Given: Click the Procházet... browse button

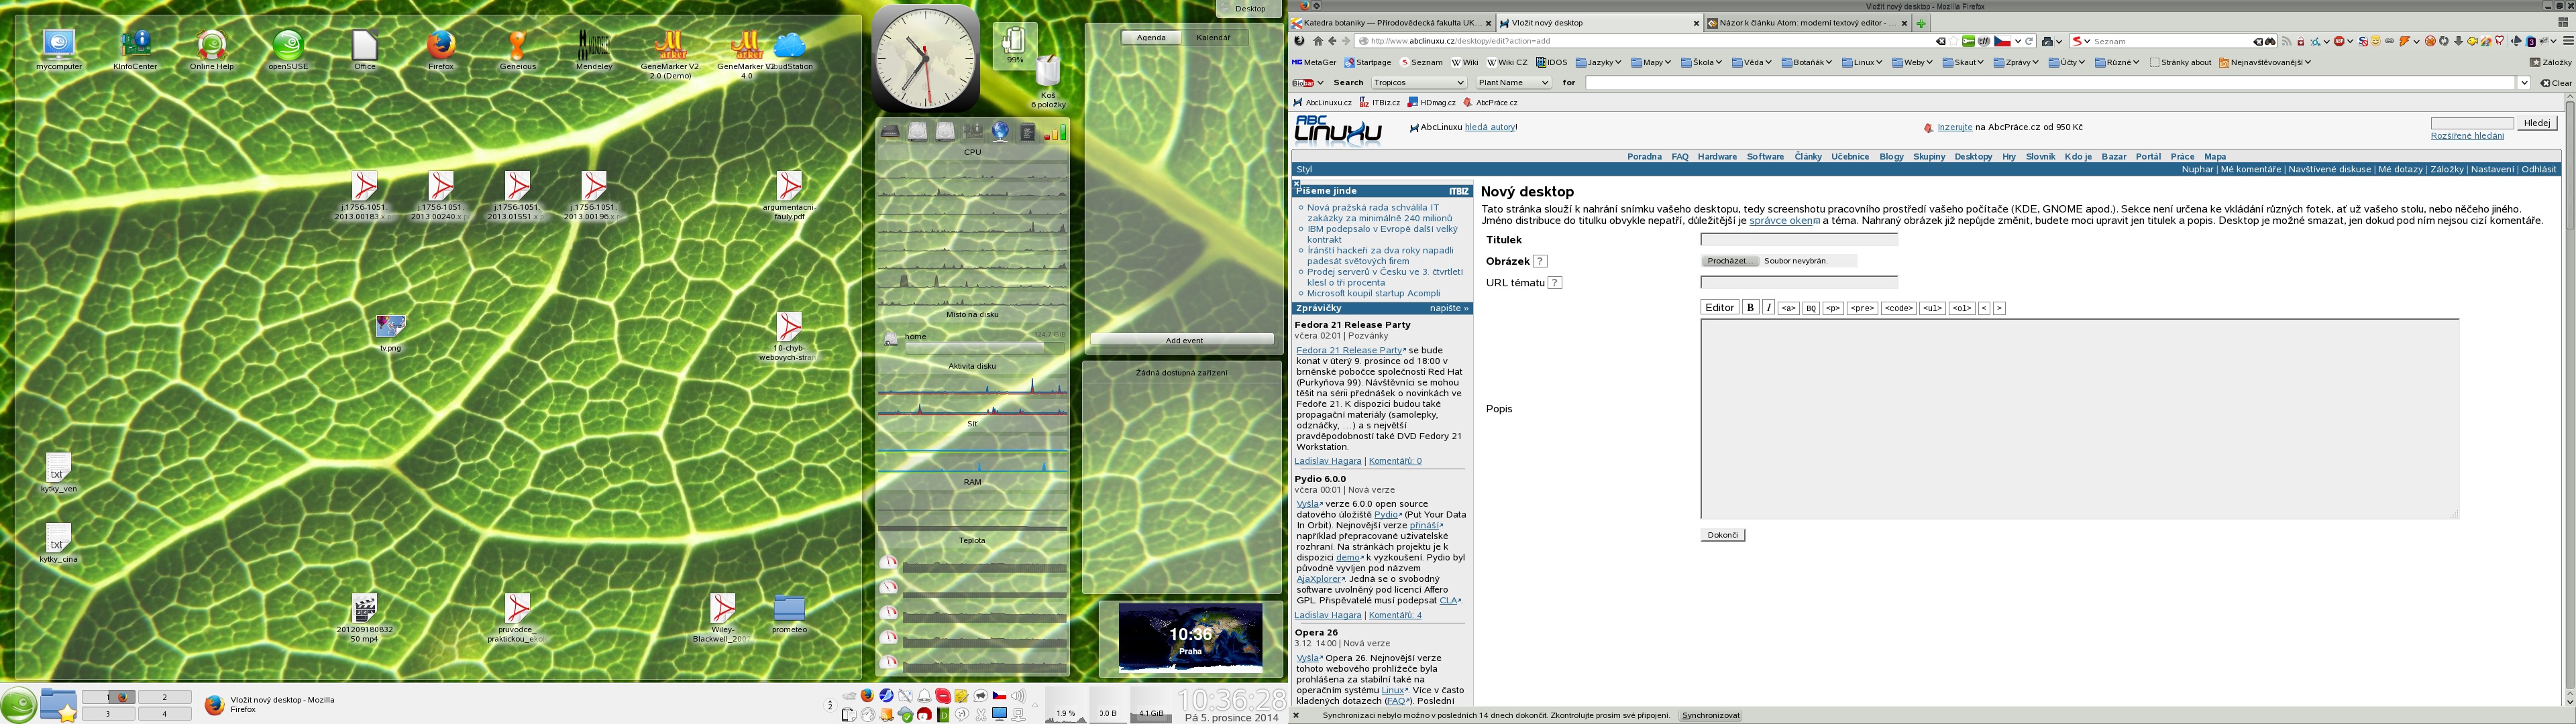Looking at the screenshot, I should pyautogui.click(x=1730, y=261).
